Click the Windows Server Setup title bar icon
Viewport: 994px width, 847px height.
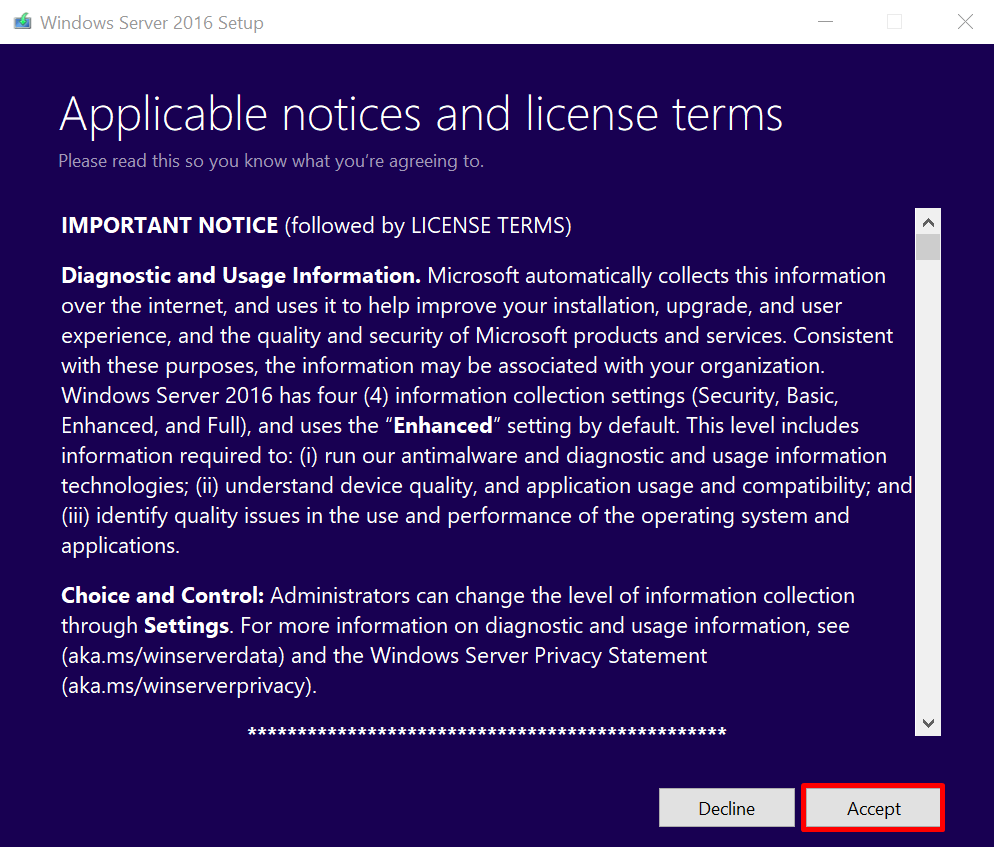22,22
